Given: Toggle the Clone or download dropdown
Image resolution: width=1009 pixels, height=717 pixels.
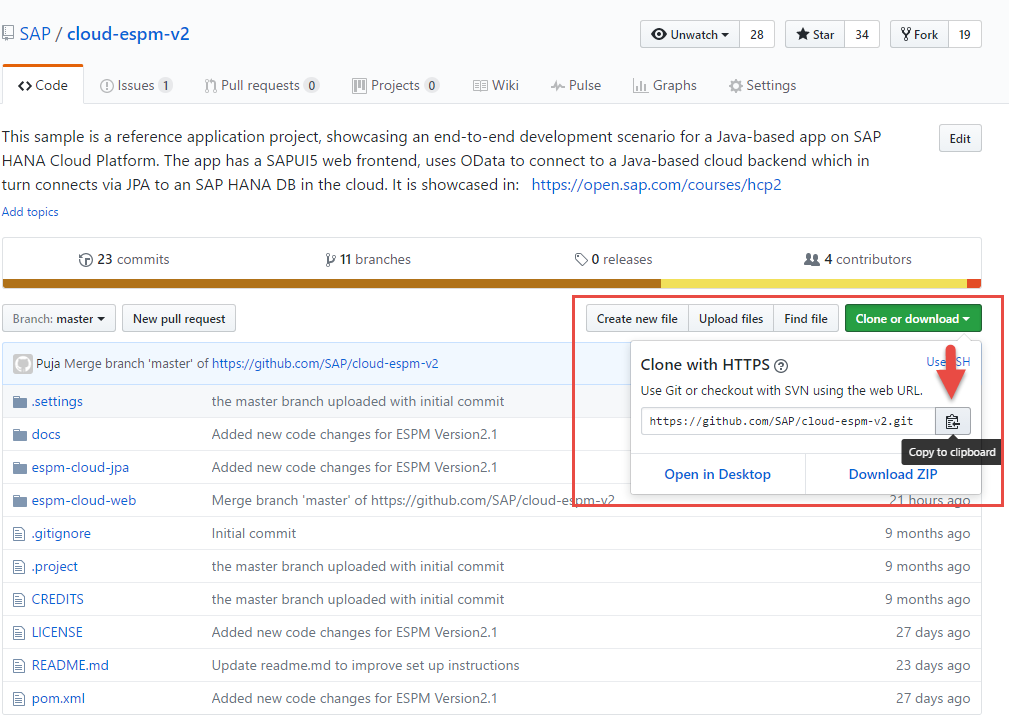Looking at the screenshot, I should [913, 319].
